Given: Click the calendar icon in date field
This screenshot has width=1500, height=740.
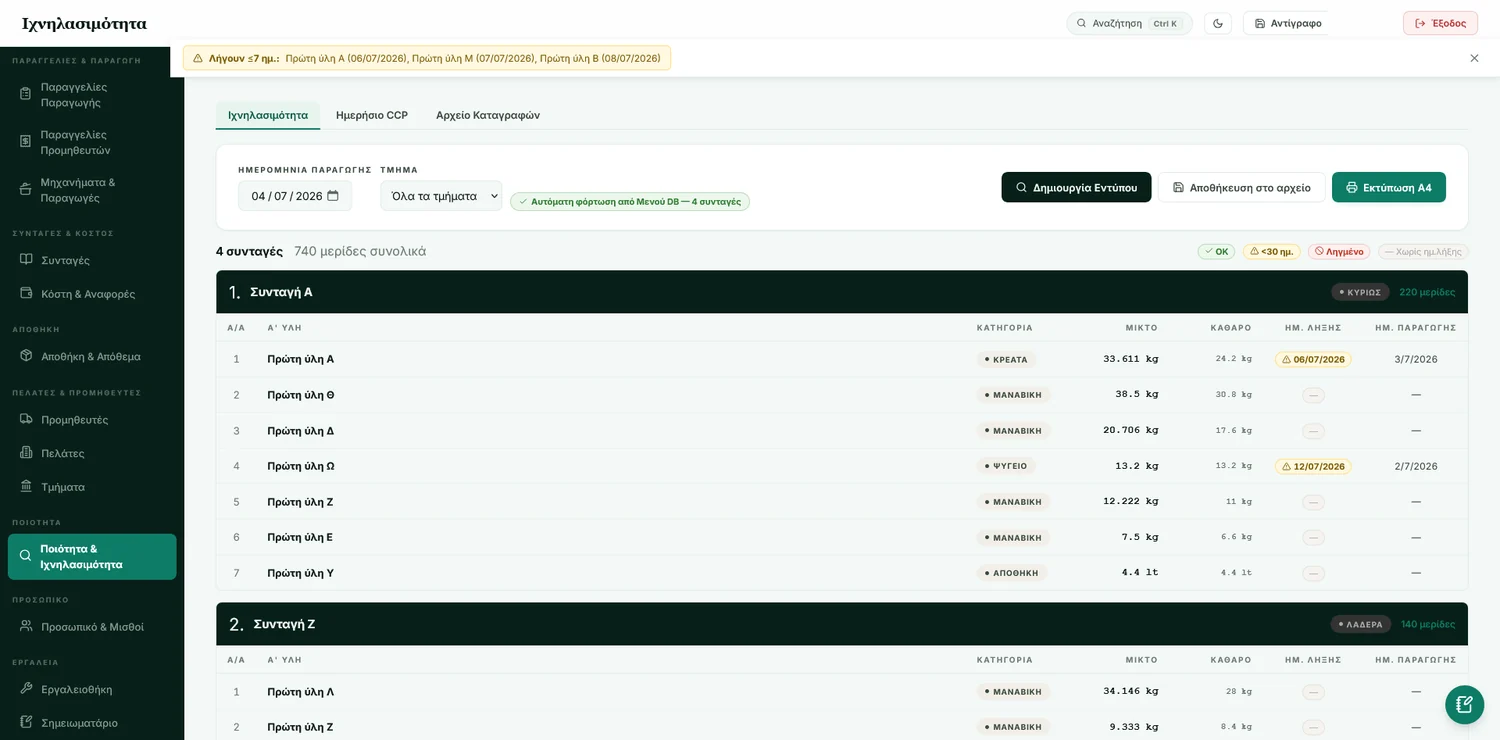Looking at the screenshot, I should click(333, 196).
